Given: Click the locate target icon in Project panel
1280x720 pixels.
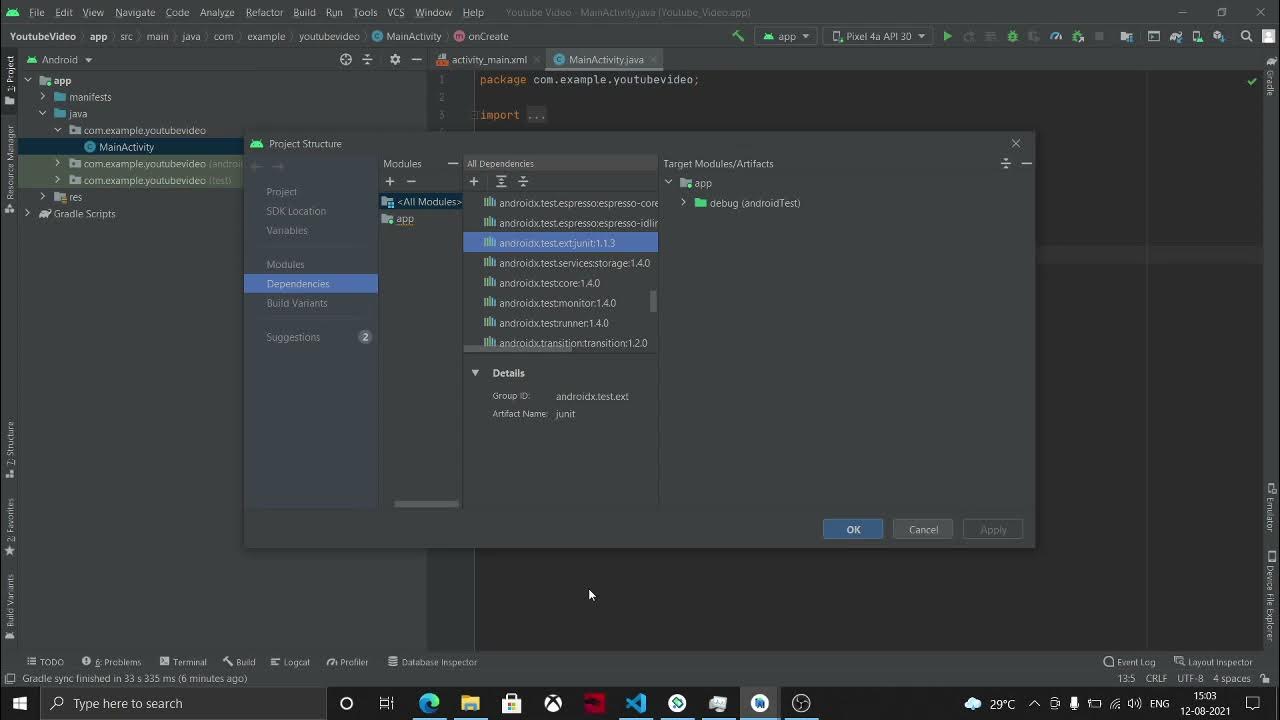Looking at the screenshot, I should [346, 59].
